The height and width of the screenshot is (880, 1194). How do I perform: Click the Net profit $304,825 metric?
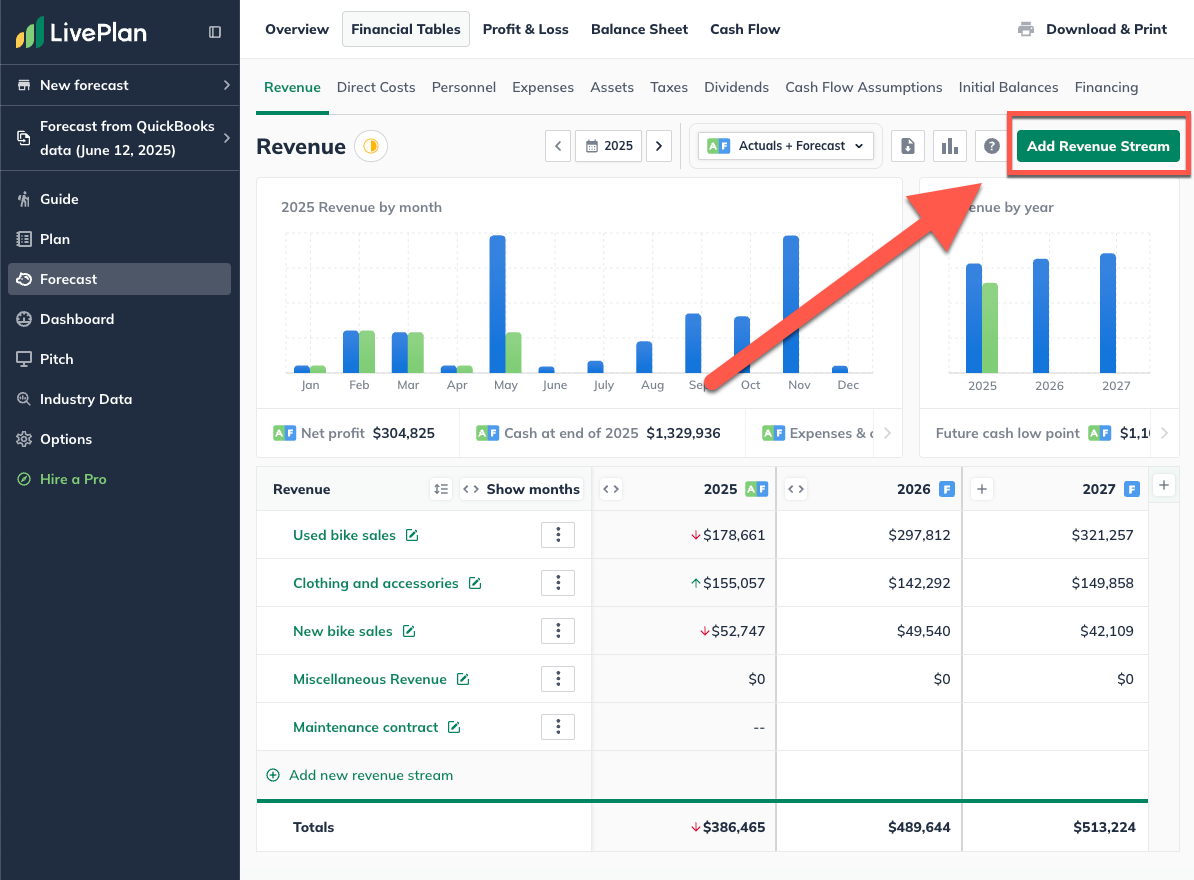coord(354,433)
